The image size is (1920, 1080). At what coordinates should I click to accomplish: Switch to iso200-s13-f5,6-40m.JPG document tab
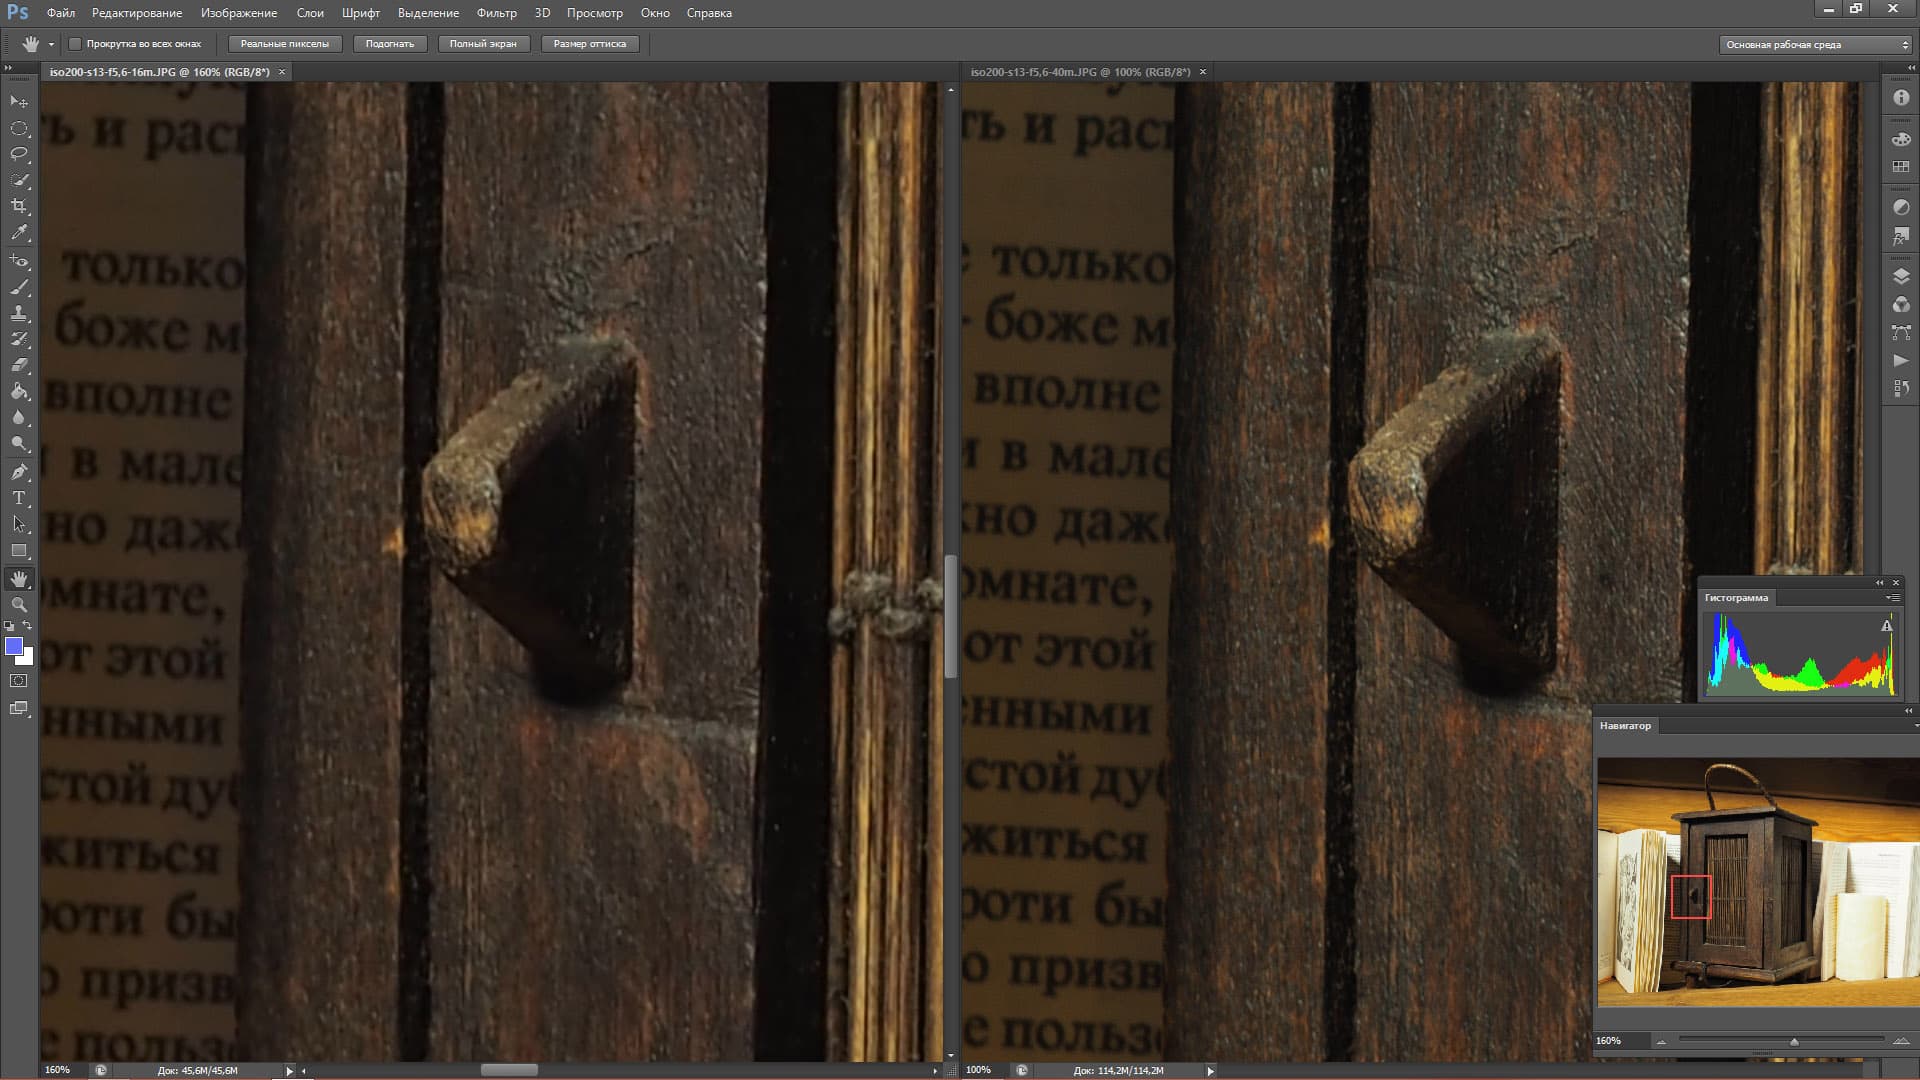[1080, 72]
